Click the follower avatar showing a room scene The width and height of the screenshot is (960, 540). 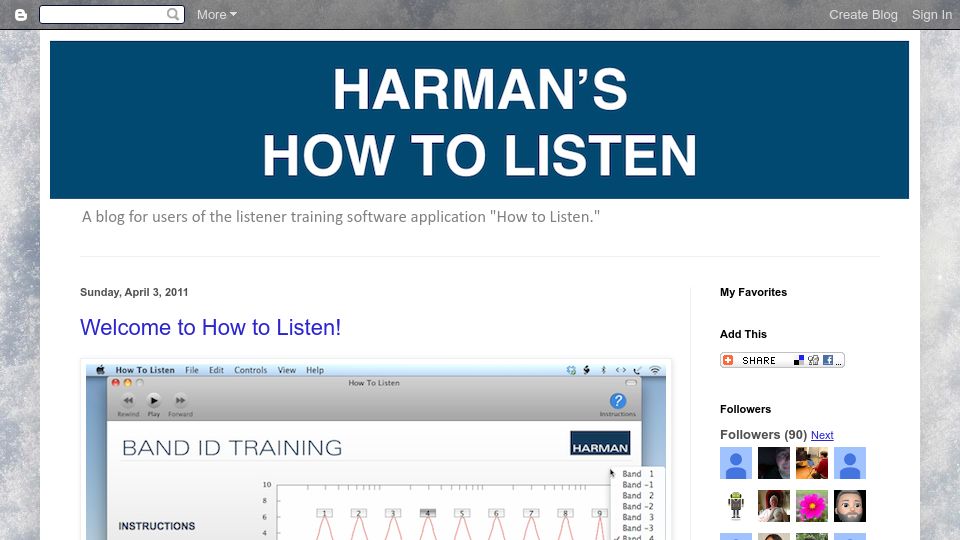pos(812,463)
